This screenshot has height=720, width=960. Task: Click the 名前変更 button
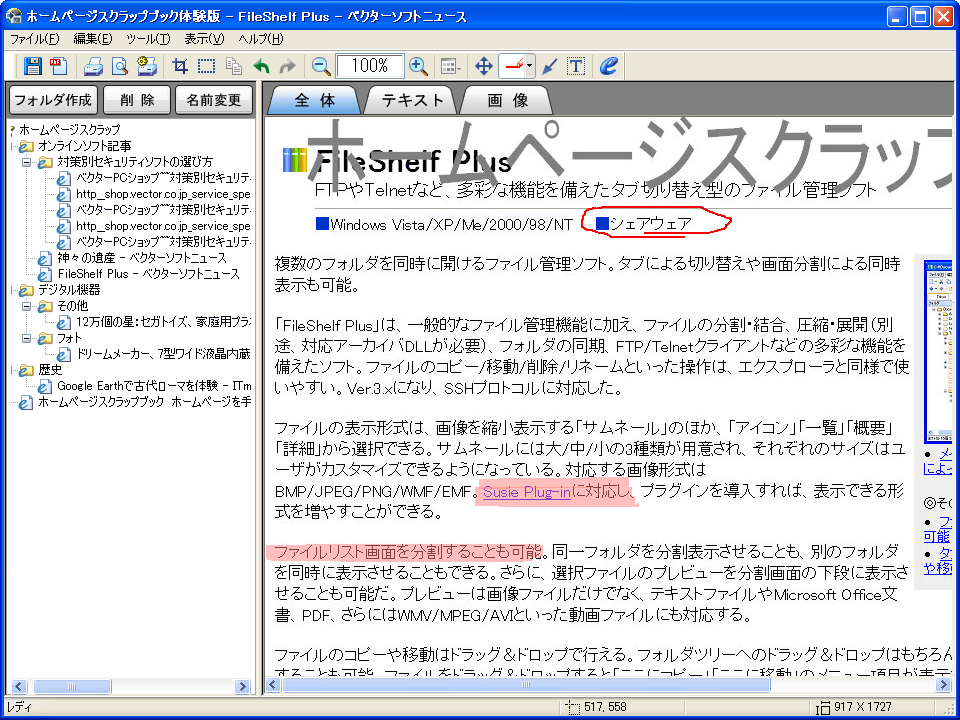pyautogui.click(x=214, y=100)
